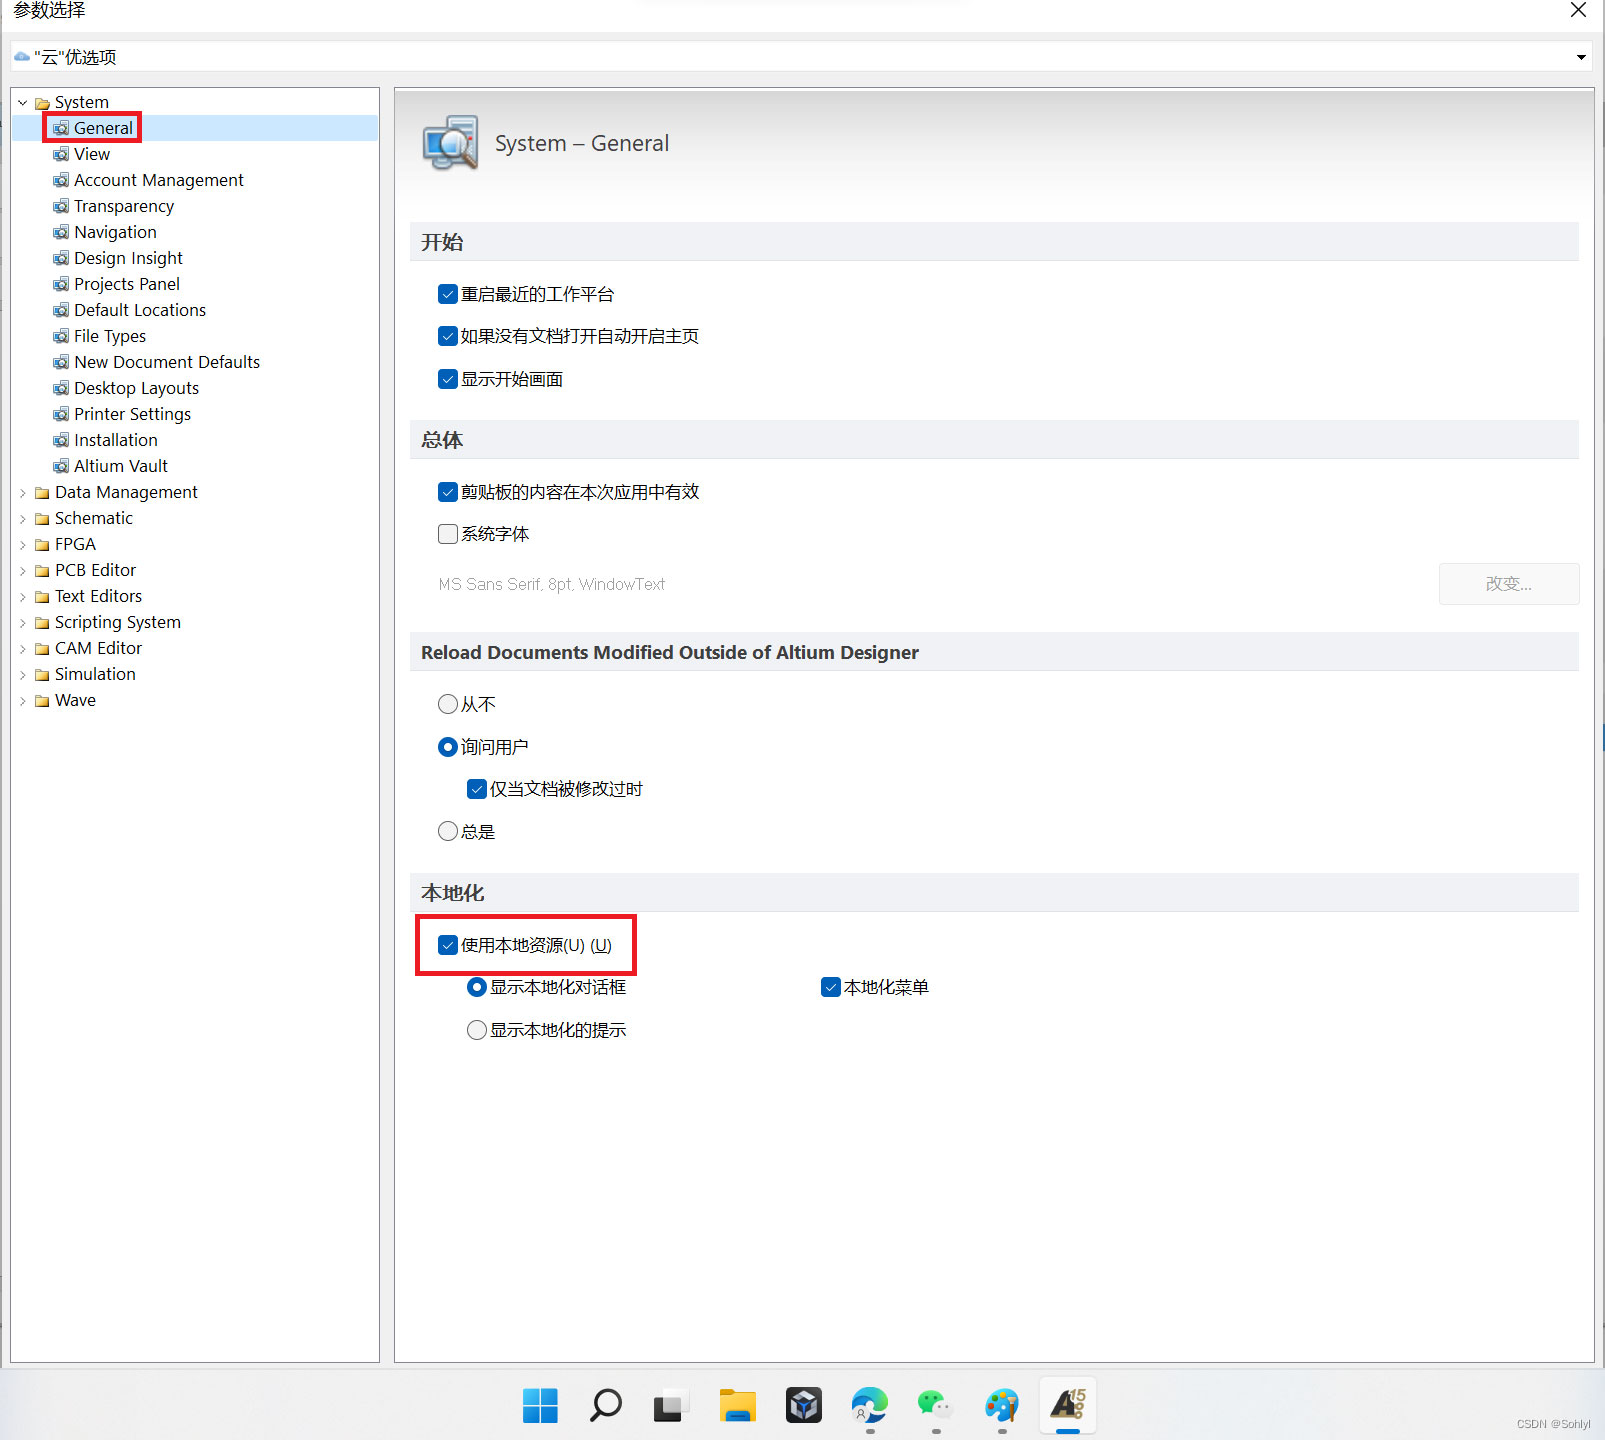The image size is (1605, 1440).
Task: Expand the FPGA tree node
Action: (x=23, y=545)
